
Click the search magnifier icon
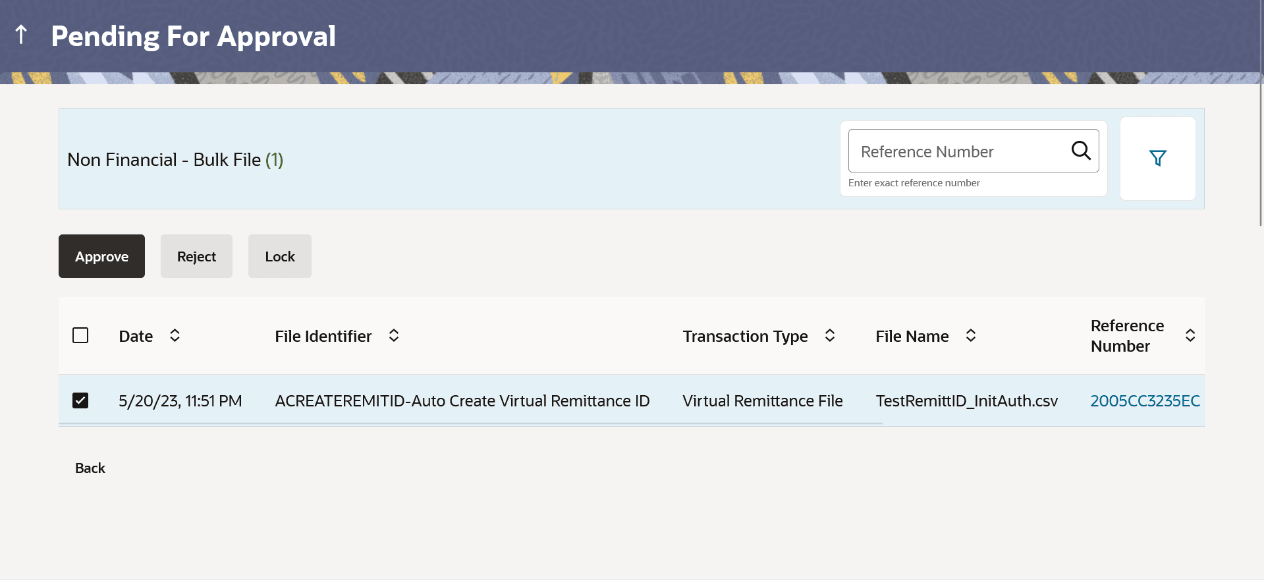tap(1080, 151)
